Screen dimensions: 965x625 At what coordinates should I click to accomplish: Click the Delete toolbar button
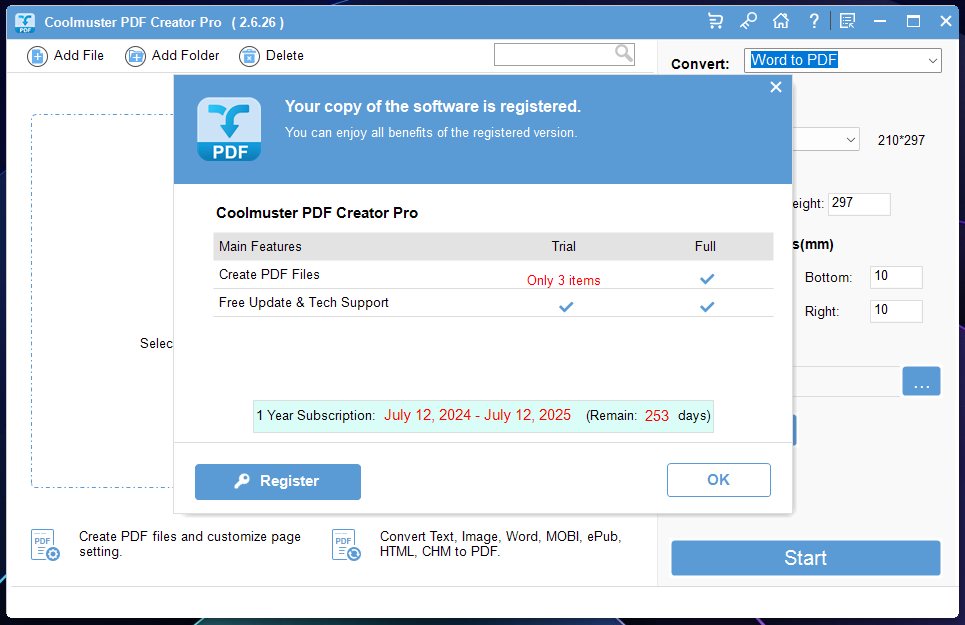tap(272, 56)
